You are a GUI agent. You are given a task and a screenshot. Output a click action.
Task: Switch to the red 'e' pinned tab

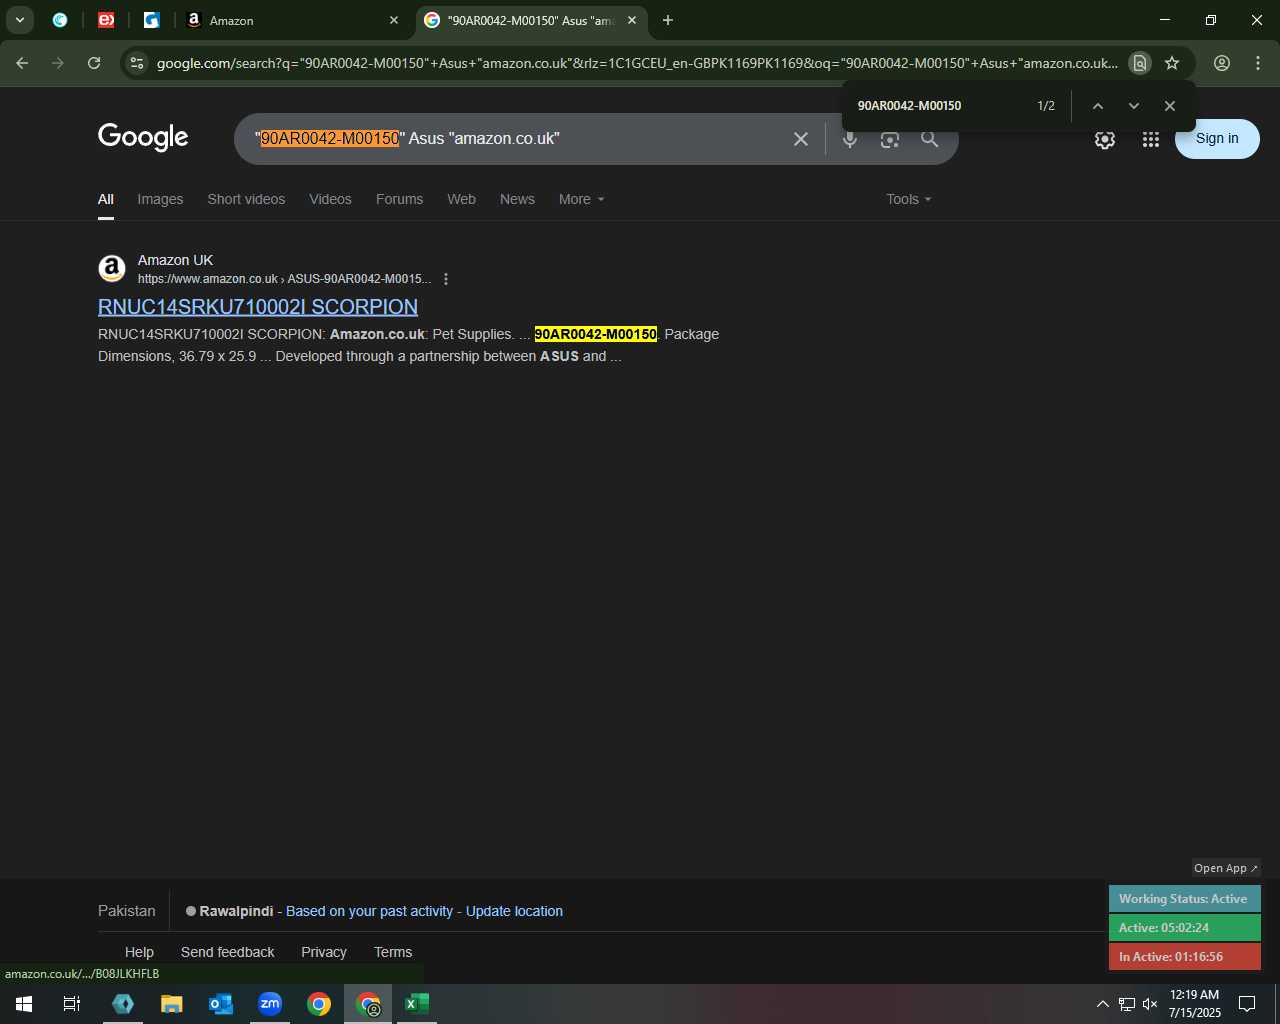pos(106,20)
